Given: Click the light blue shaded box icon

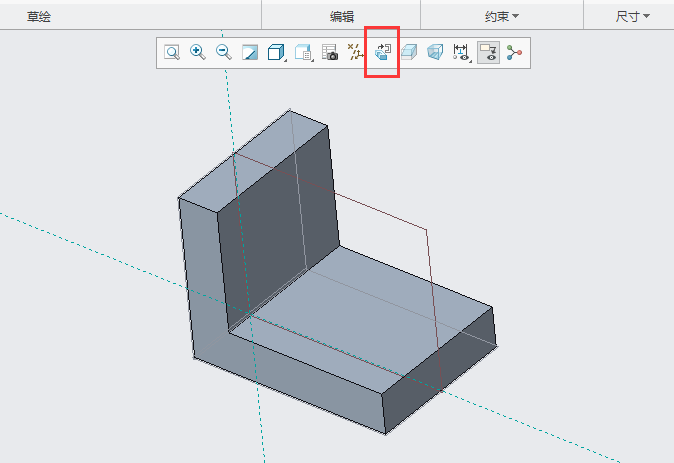Looking at the screenshot, I should (409, 52).
